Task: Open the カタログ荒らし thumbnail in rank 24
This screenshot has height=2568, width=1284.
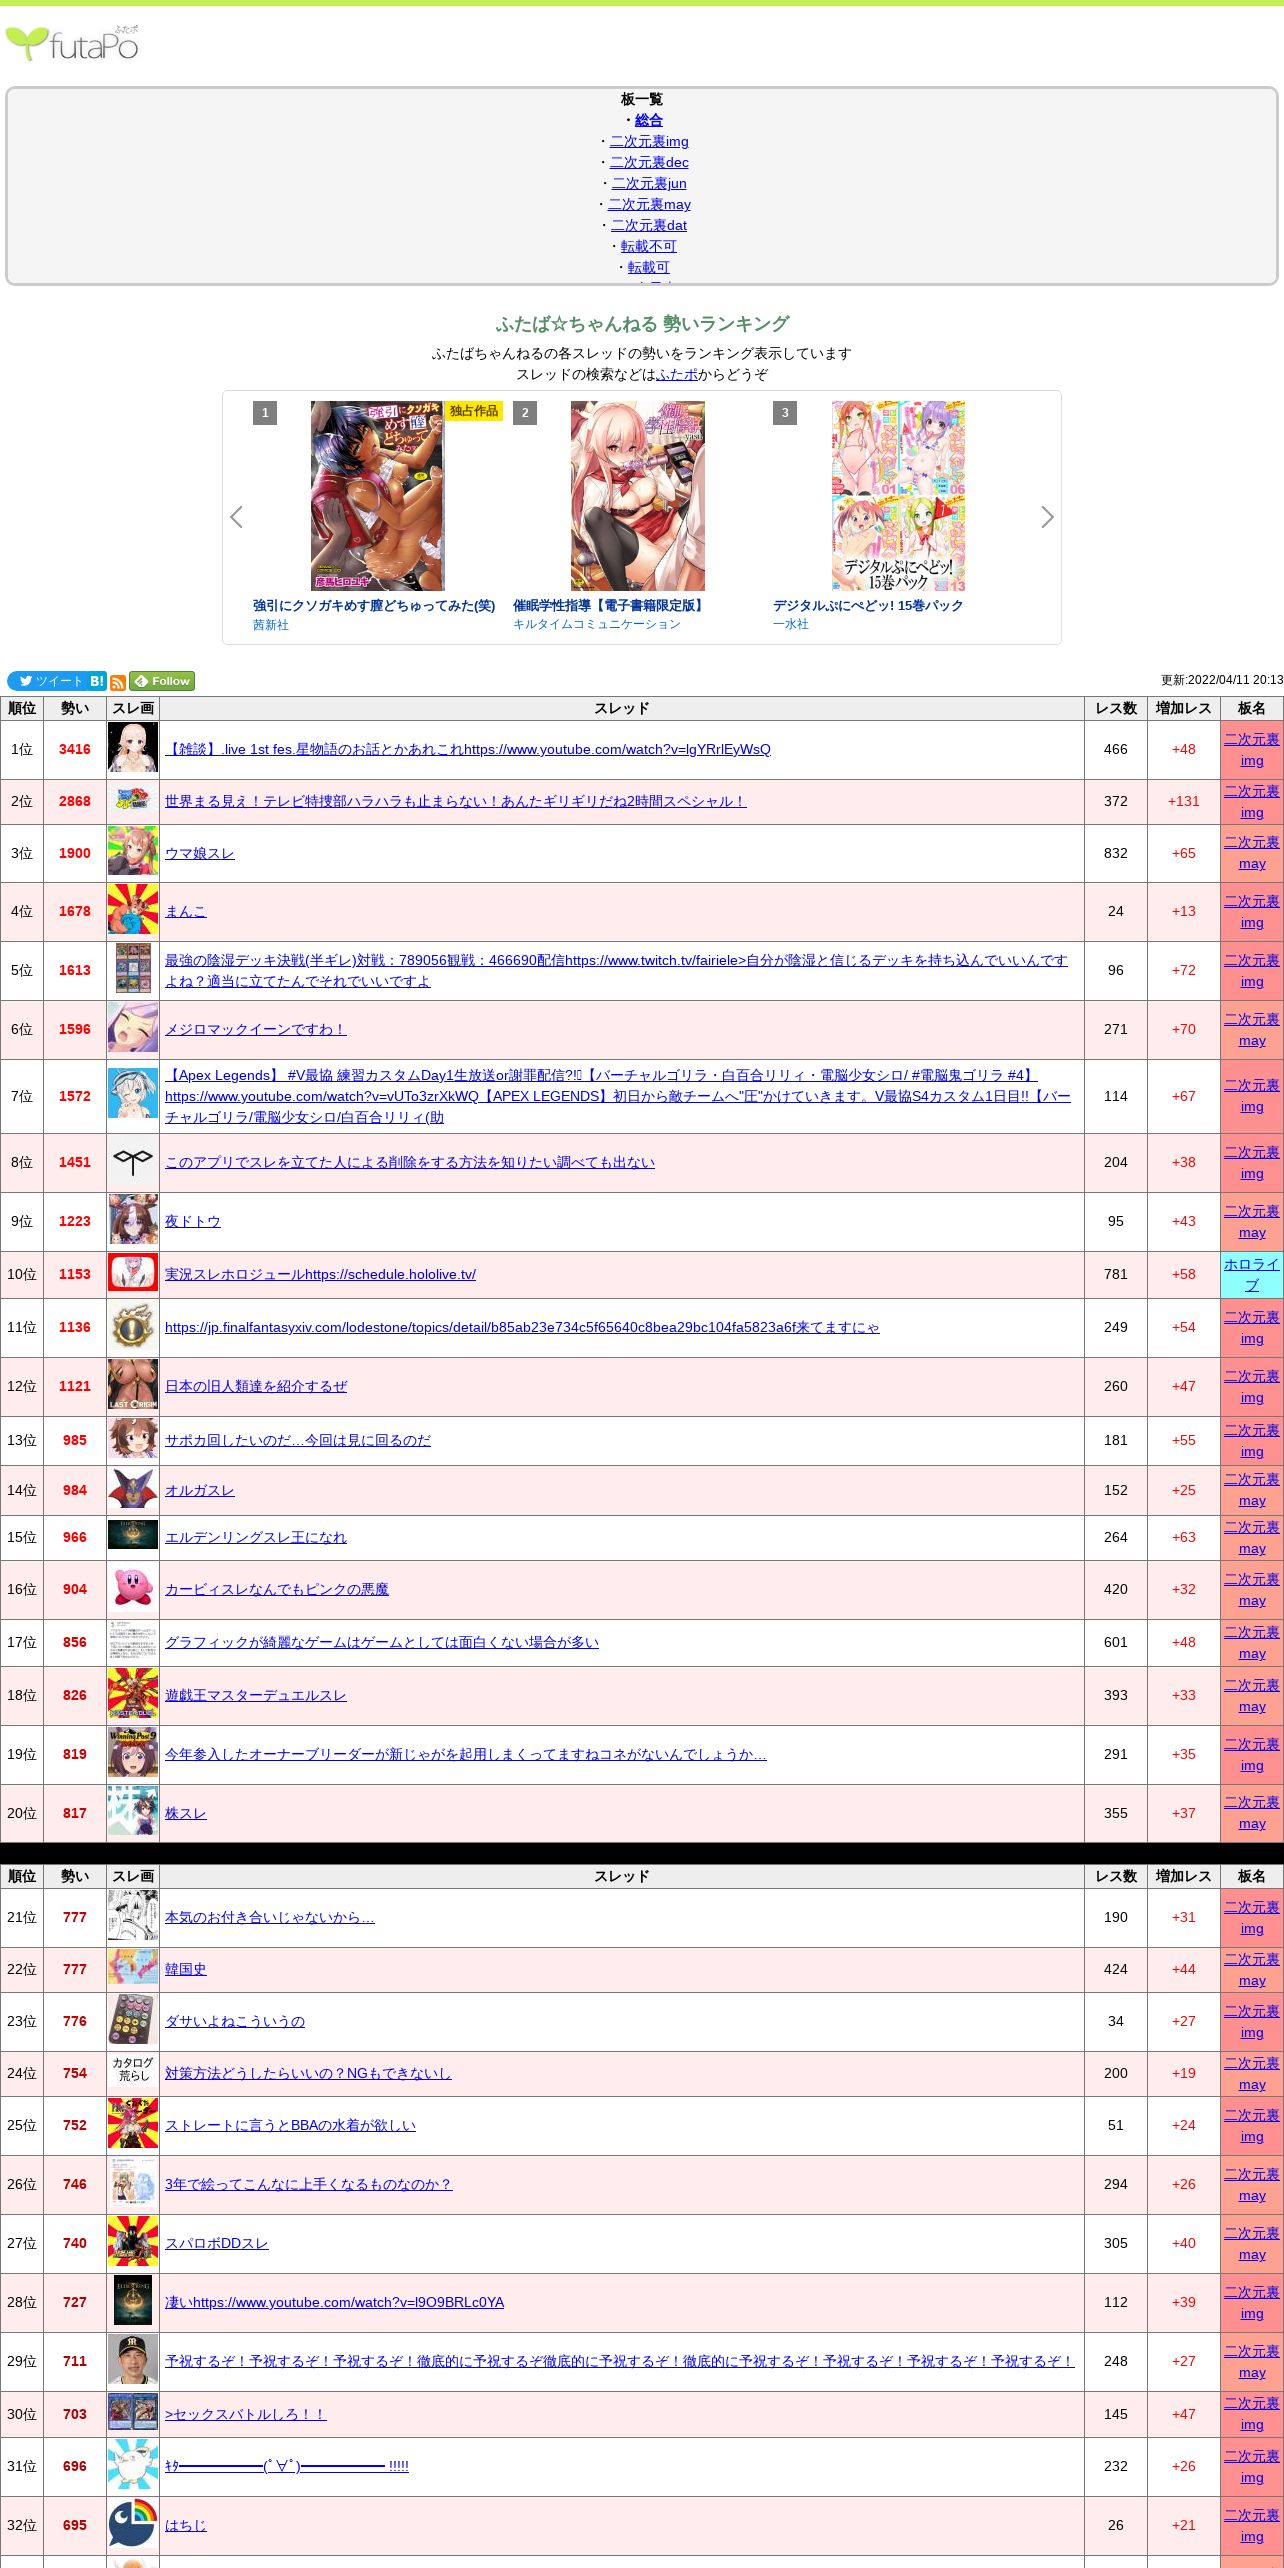Action: [x=133, y=2069]
